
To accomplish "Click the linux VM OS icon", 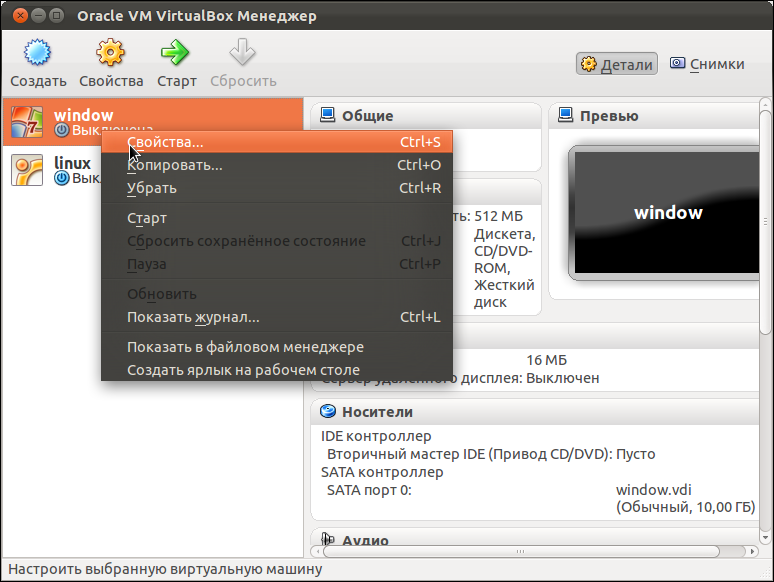I will [x=27, y=170].
